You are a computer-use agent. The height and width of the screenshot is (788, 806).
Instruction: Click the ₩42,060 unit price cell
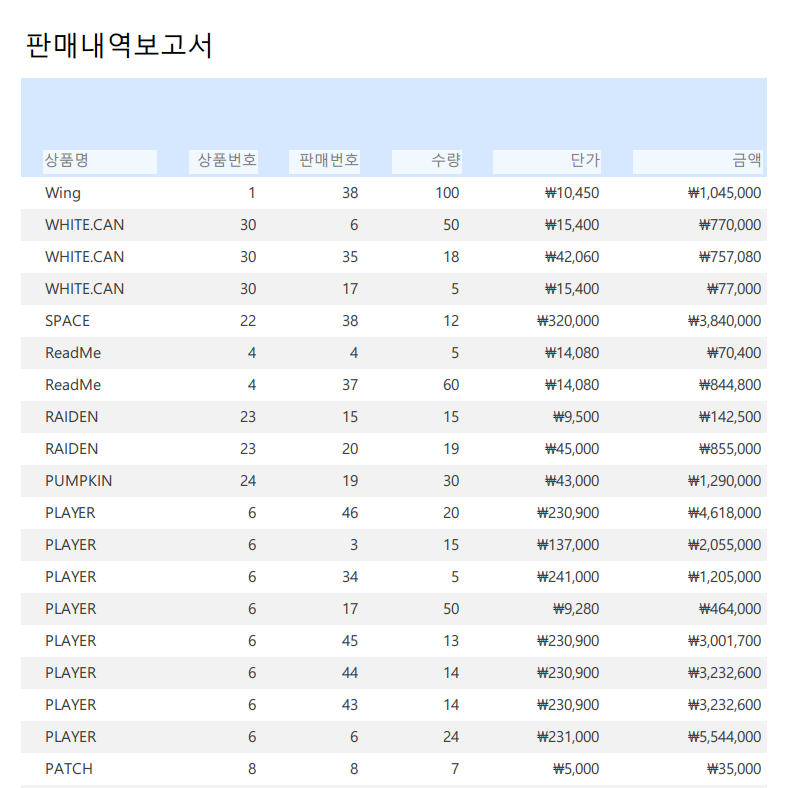pyautogui.click(x=572, y=257)
